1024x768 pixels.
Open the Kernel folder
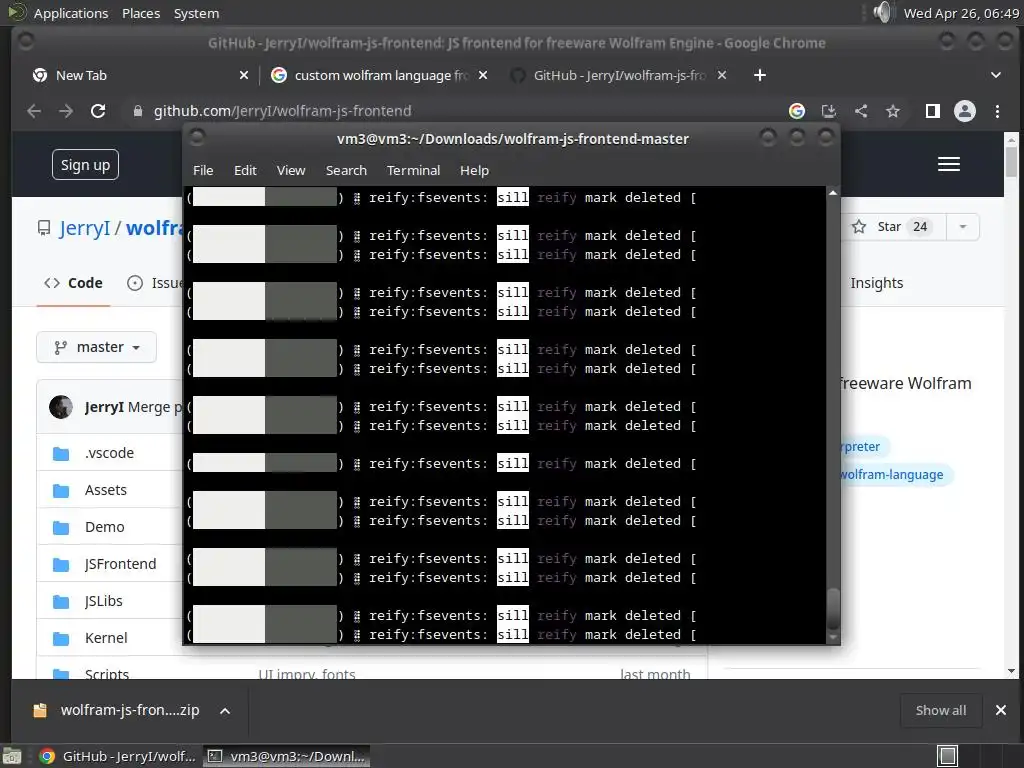coord(106,638)
